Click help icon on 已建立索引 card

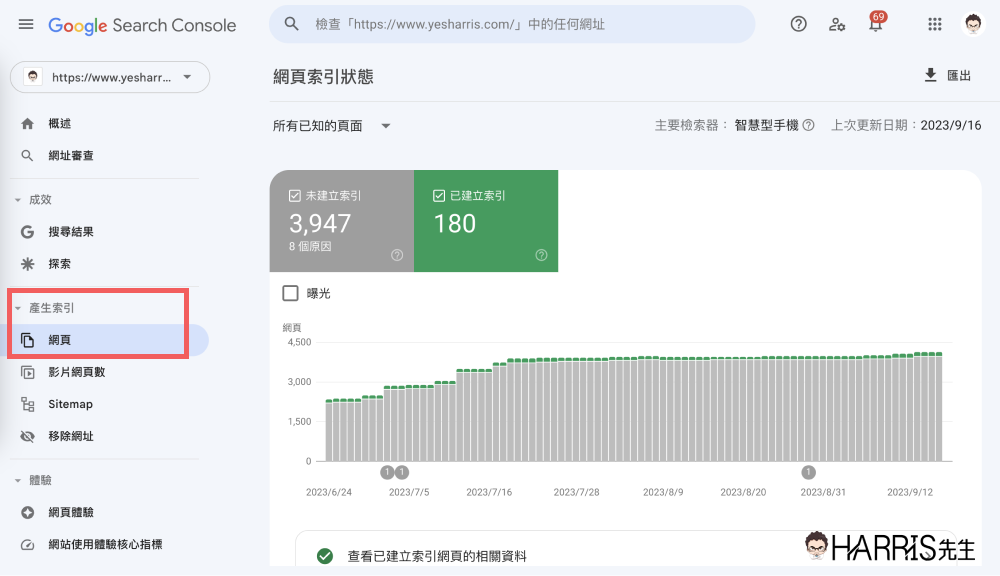tap(541, 255)
